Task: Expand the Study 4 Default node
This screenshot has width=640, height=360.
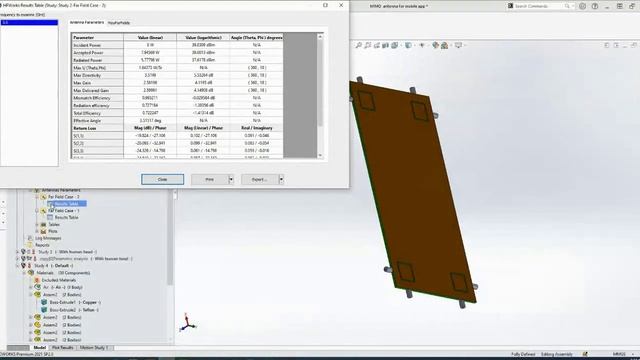Action: [x=17, y=266]
